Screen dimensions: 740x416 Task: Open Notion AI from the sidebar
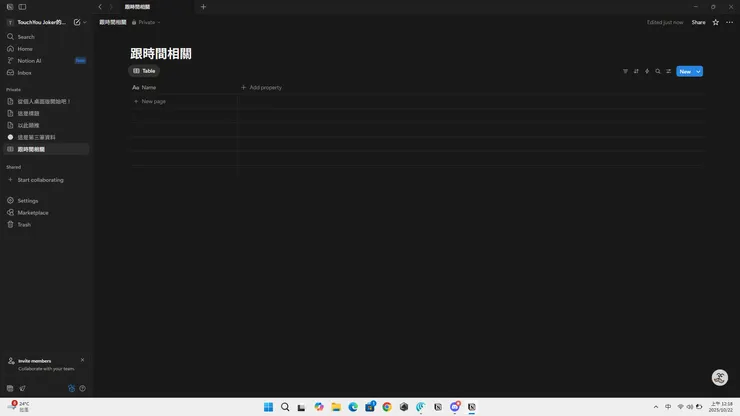point(46,61)
